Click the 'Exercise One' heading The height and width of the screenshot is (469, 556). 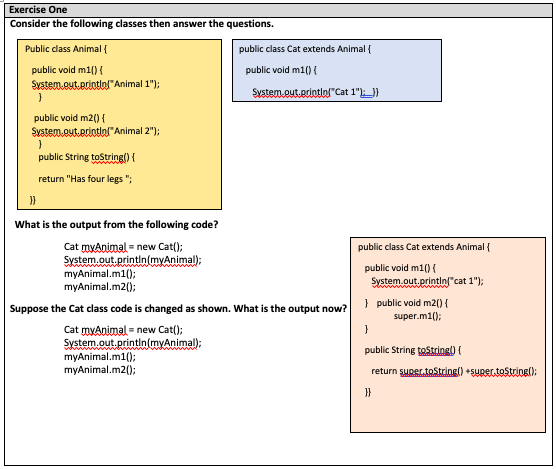(x=38, y=10)
